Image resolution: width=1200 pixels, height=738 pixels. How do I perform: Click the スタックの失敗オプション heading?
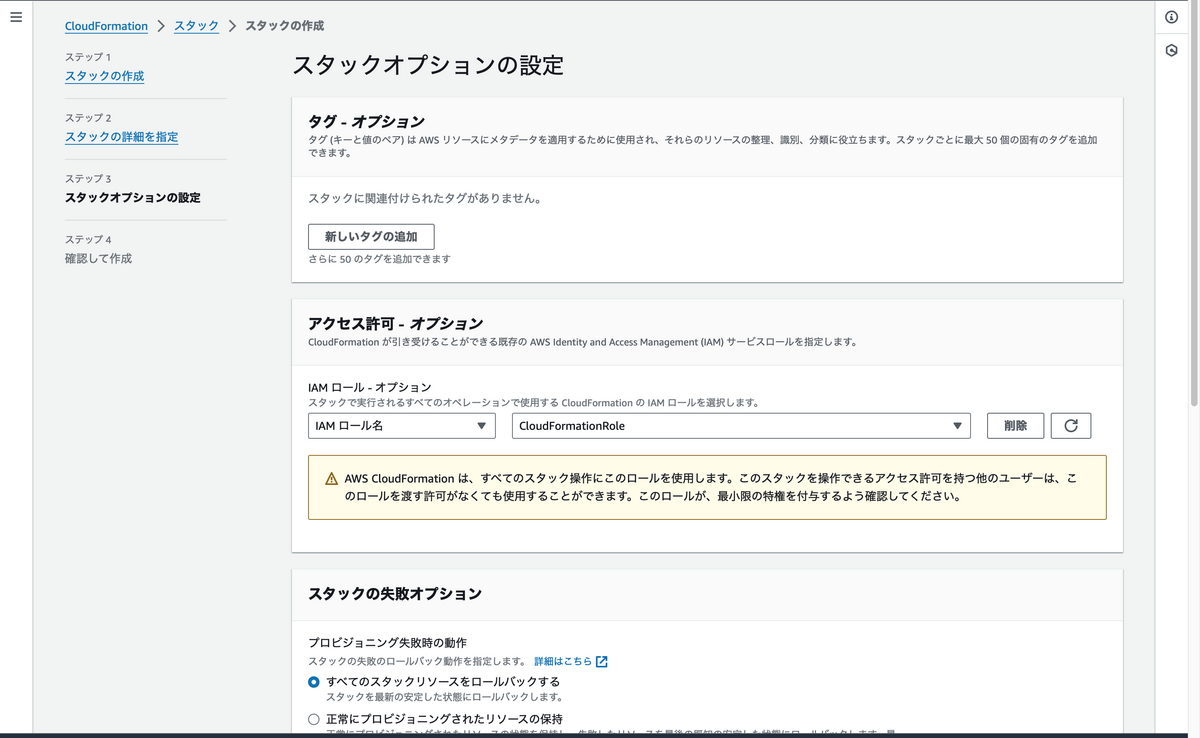[x=395, y=594]
